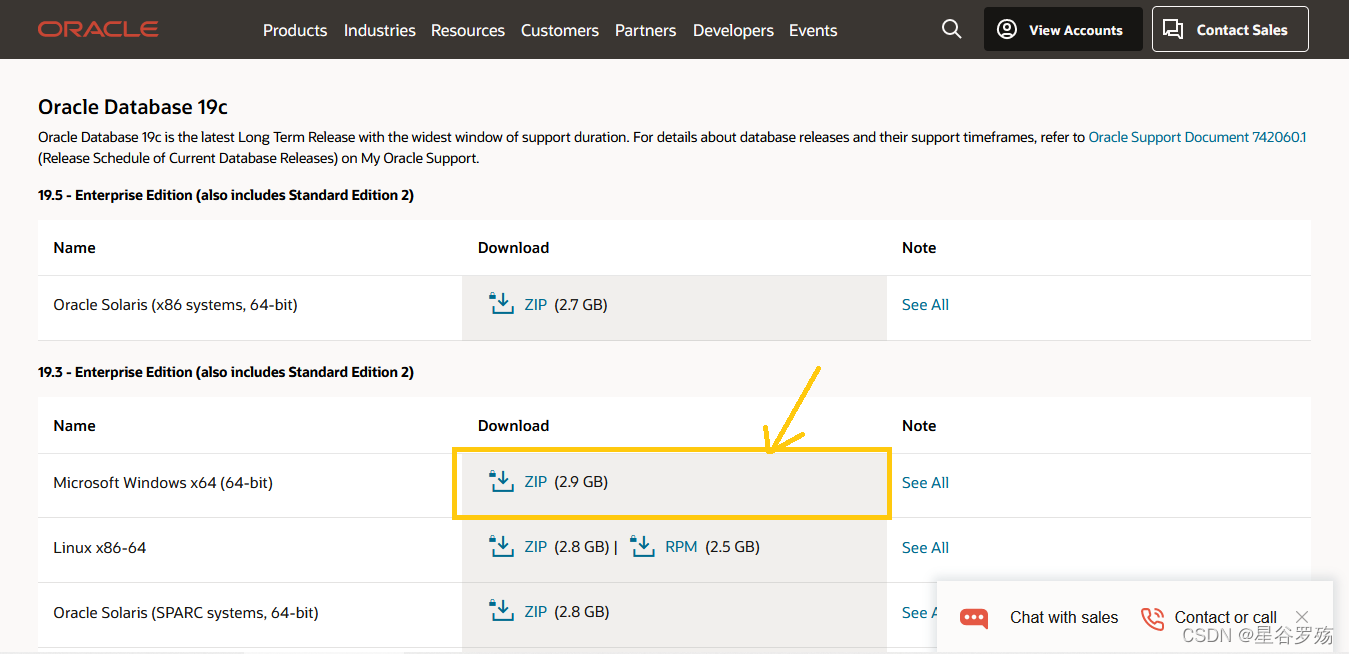Click See All for Oracle Solaris x86 row
Screen dimensions: 1349x654
(925, 304)
